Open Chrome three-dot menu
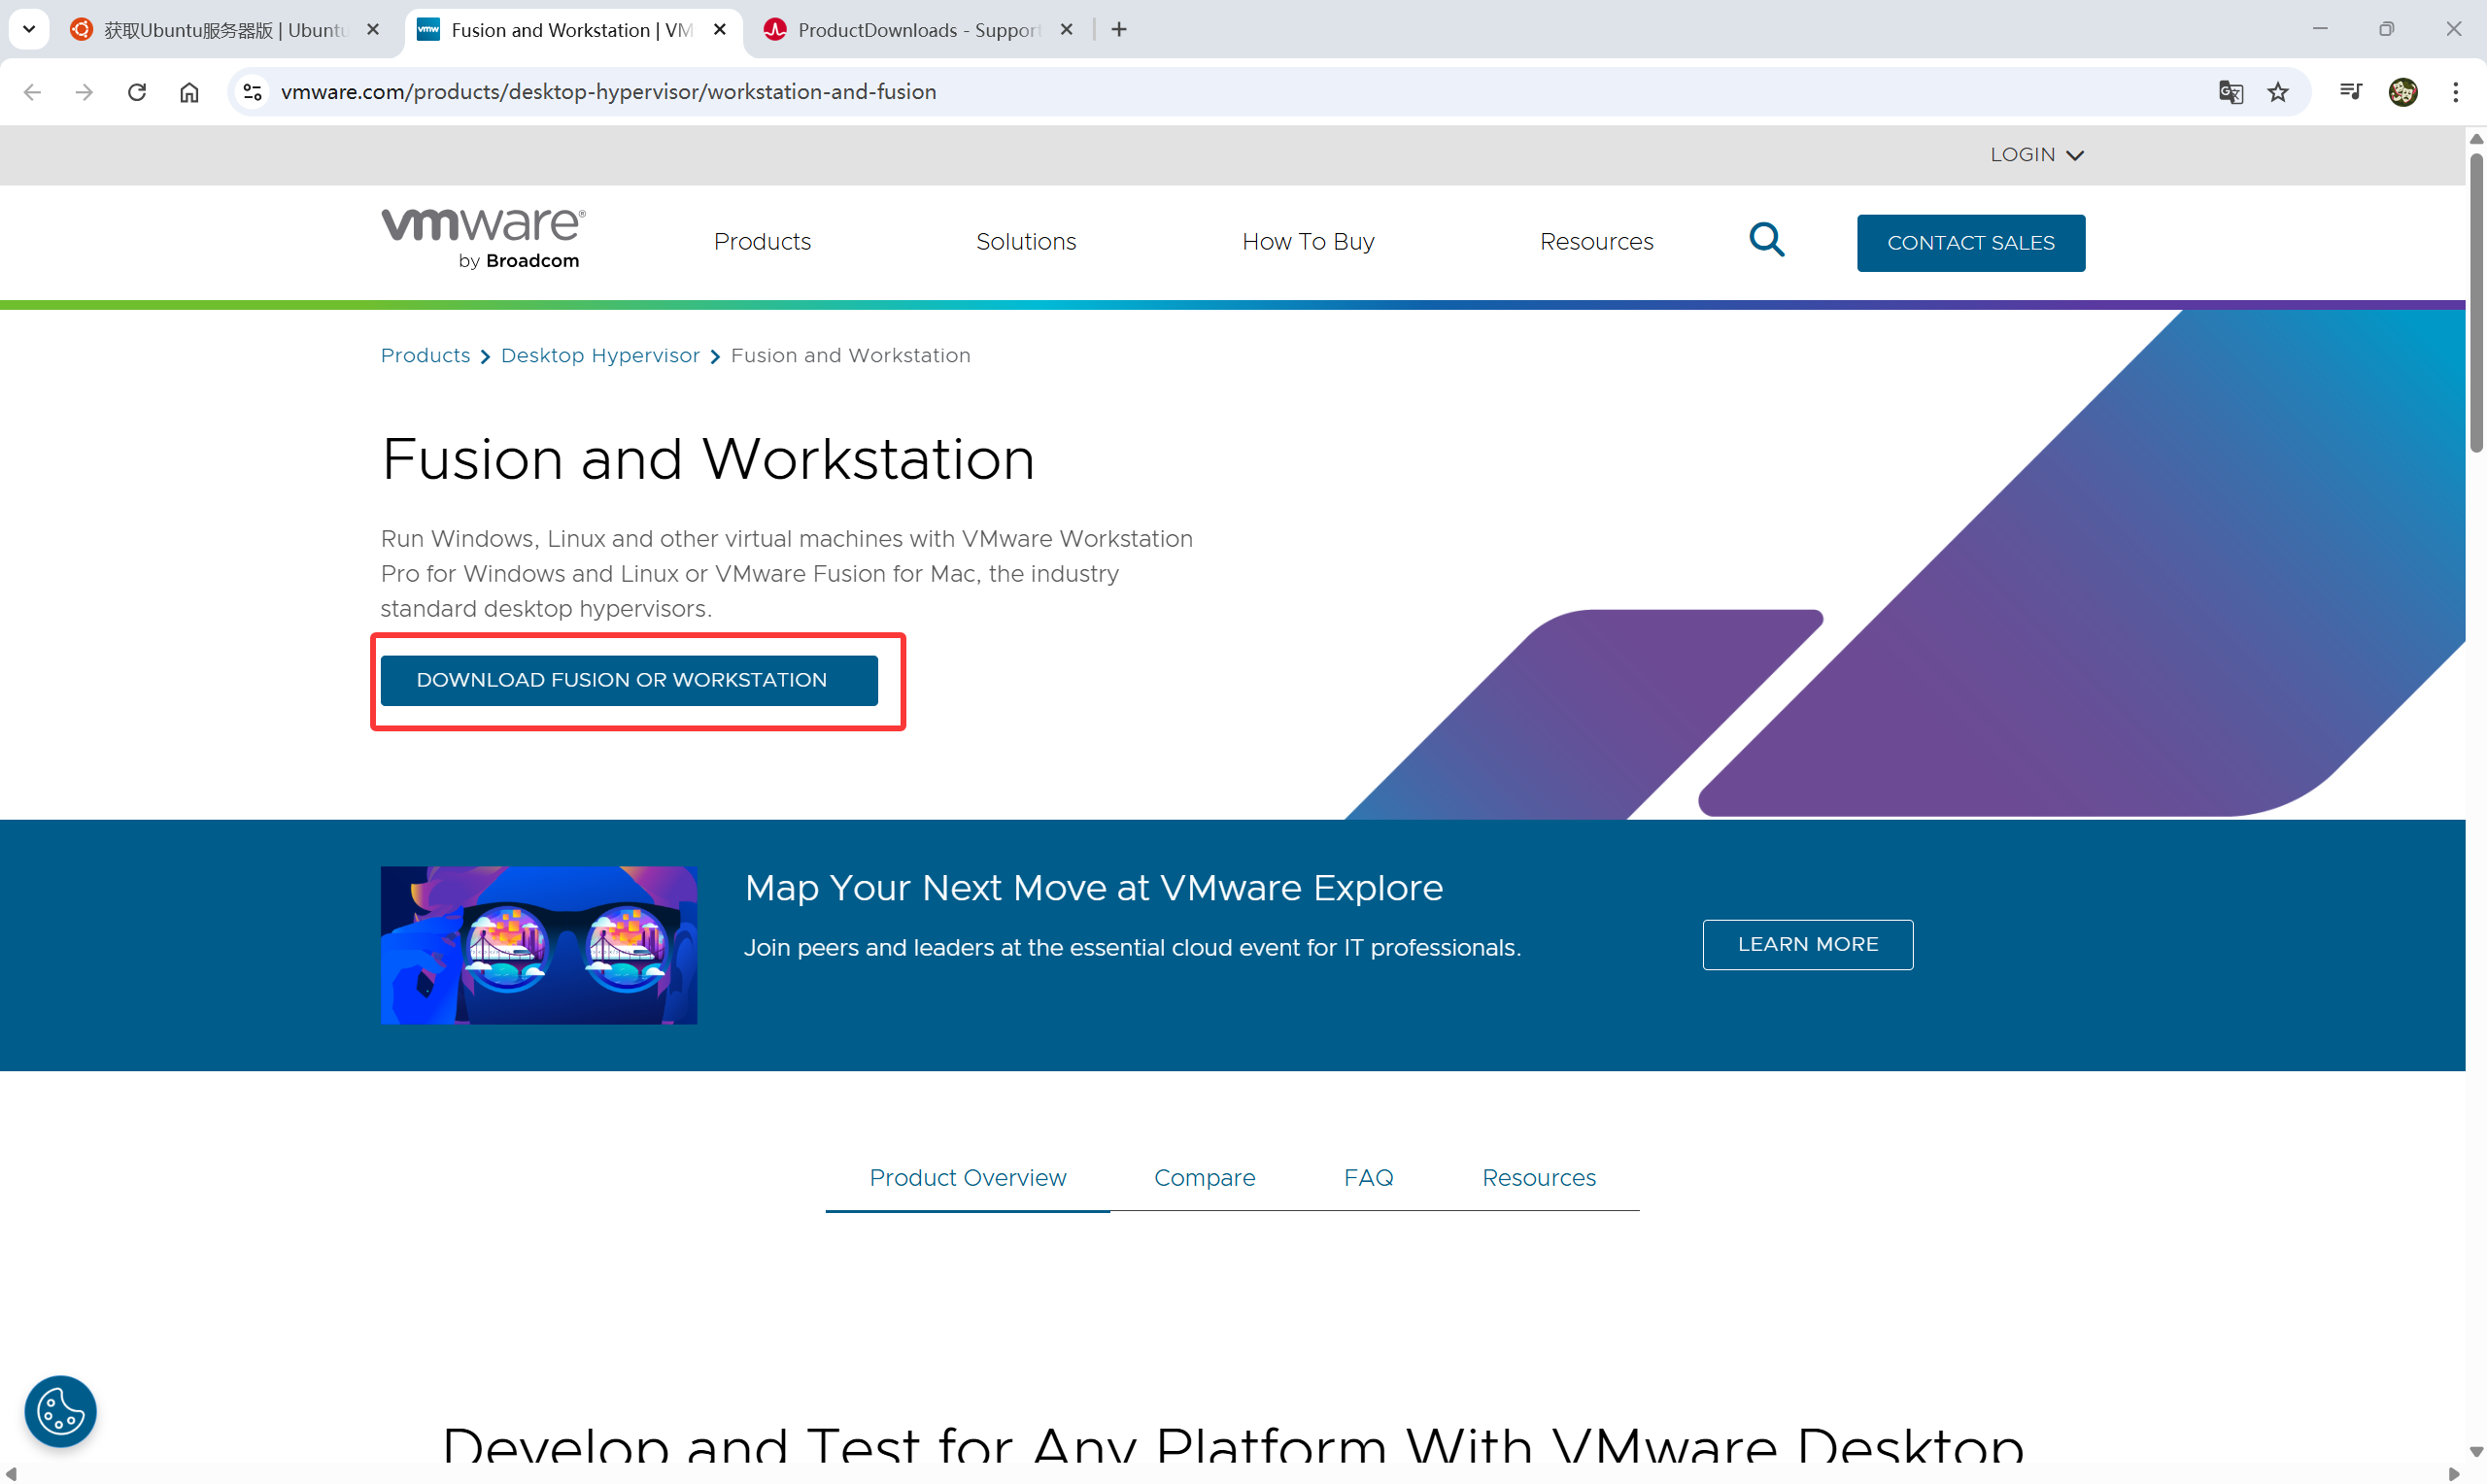The height and width of the screenshot is (1484, 2487). [2455, 92]
